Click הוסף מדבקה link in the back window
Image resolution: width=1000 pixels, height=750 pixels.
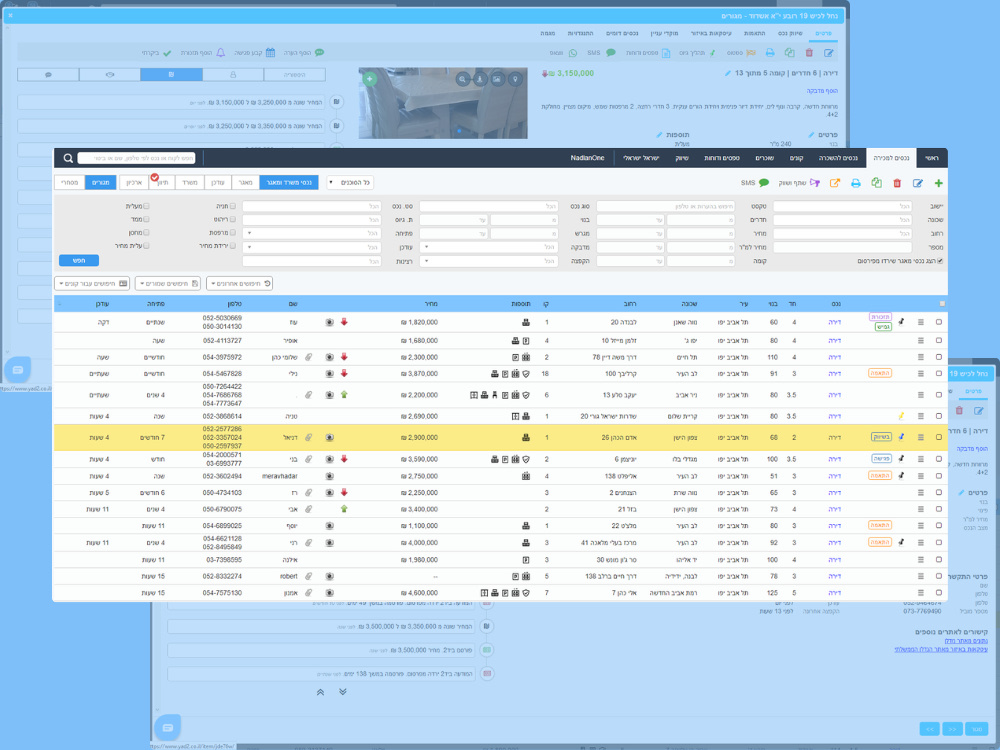[x=822, y=91]
